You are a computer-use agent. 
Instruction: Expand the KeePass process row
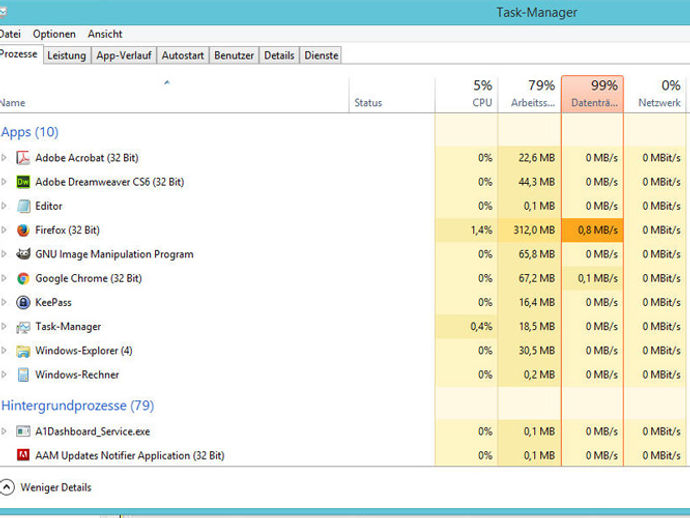pos(4,302)
